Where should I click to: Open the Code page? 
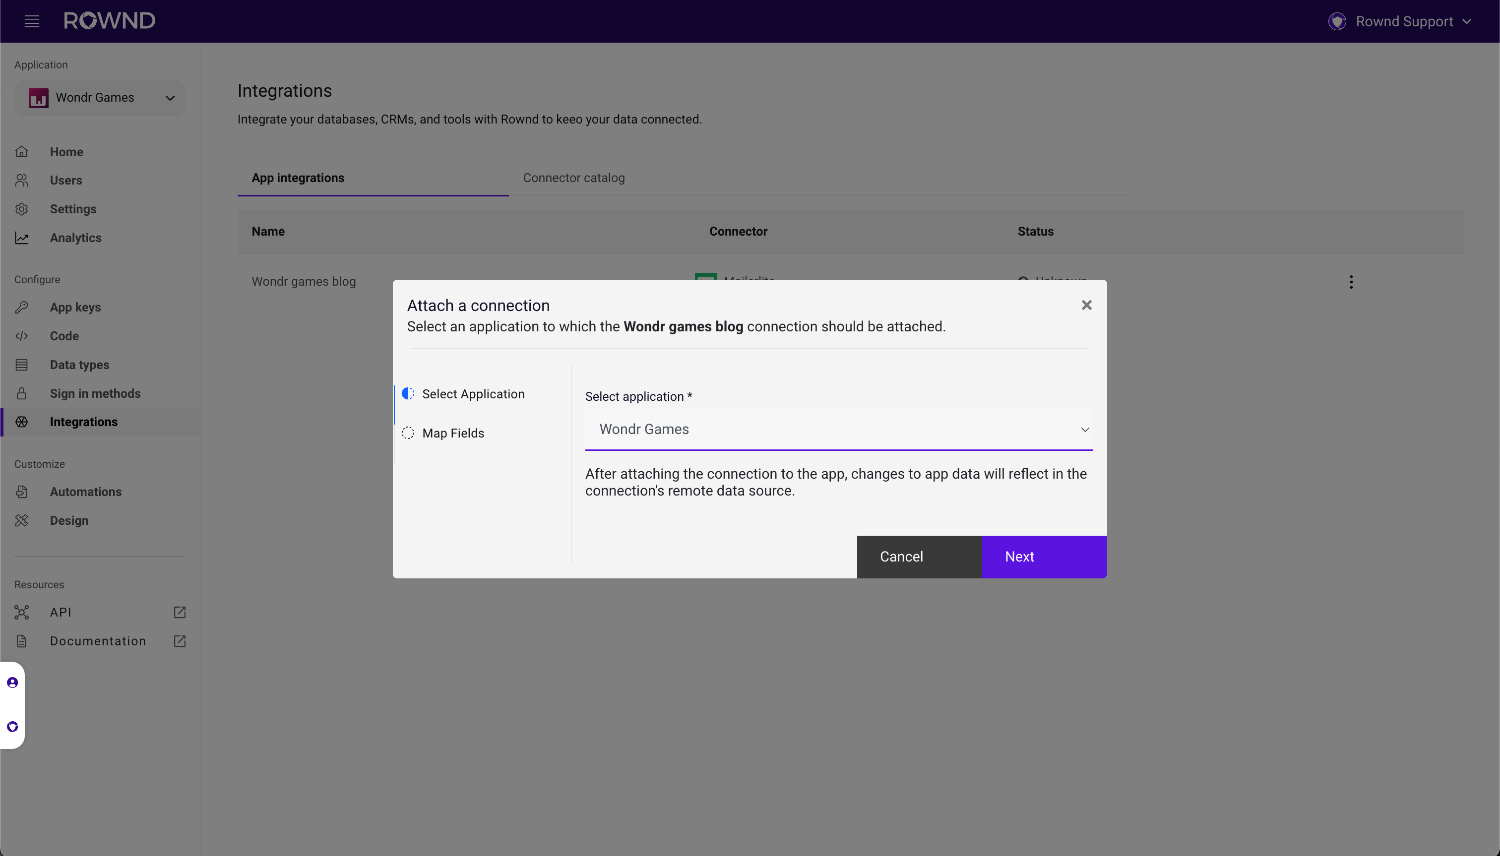(64, 336)
